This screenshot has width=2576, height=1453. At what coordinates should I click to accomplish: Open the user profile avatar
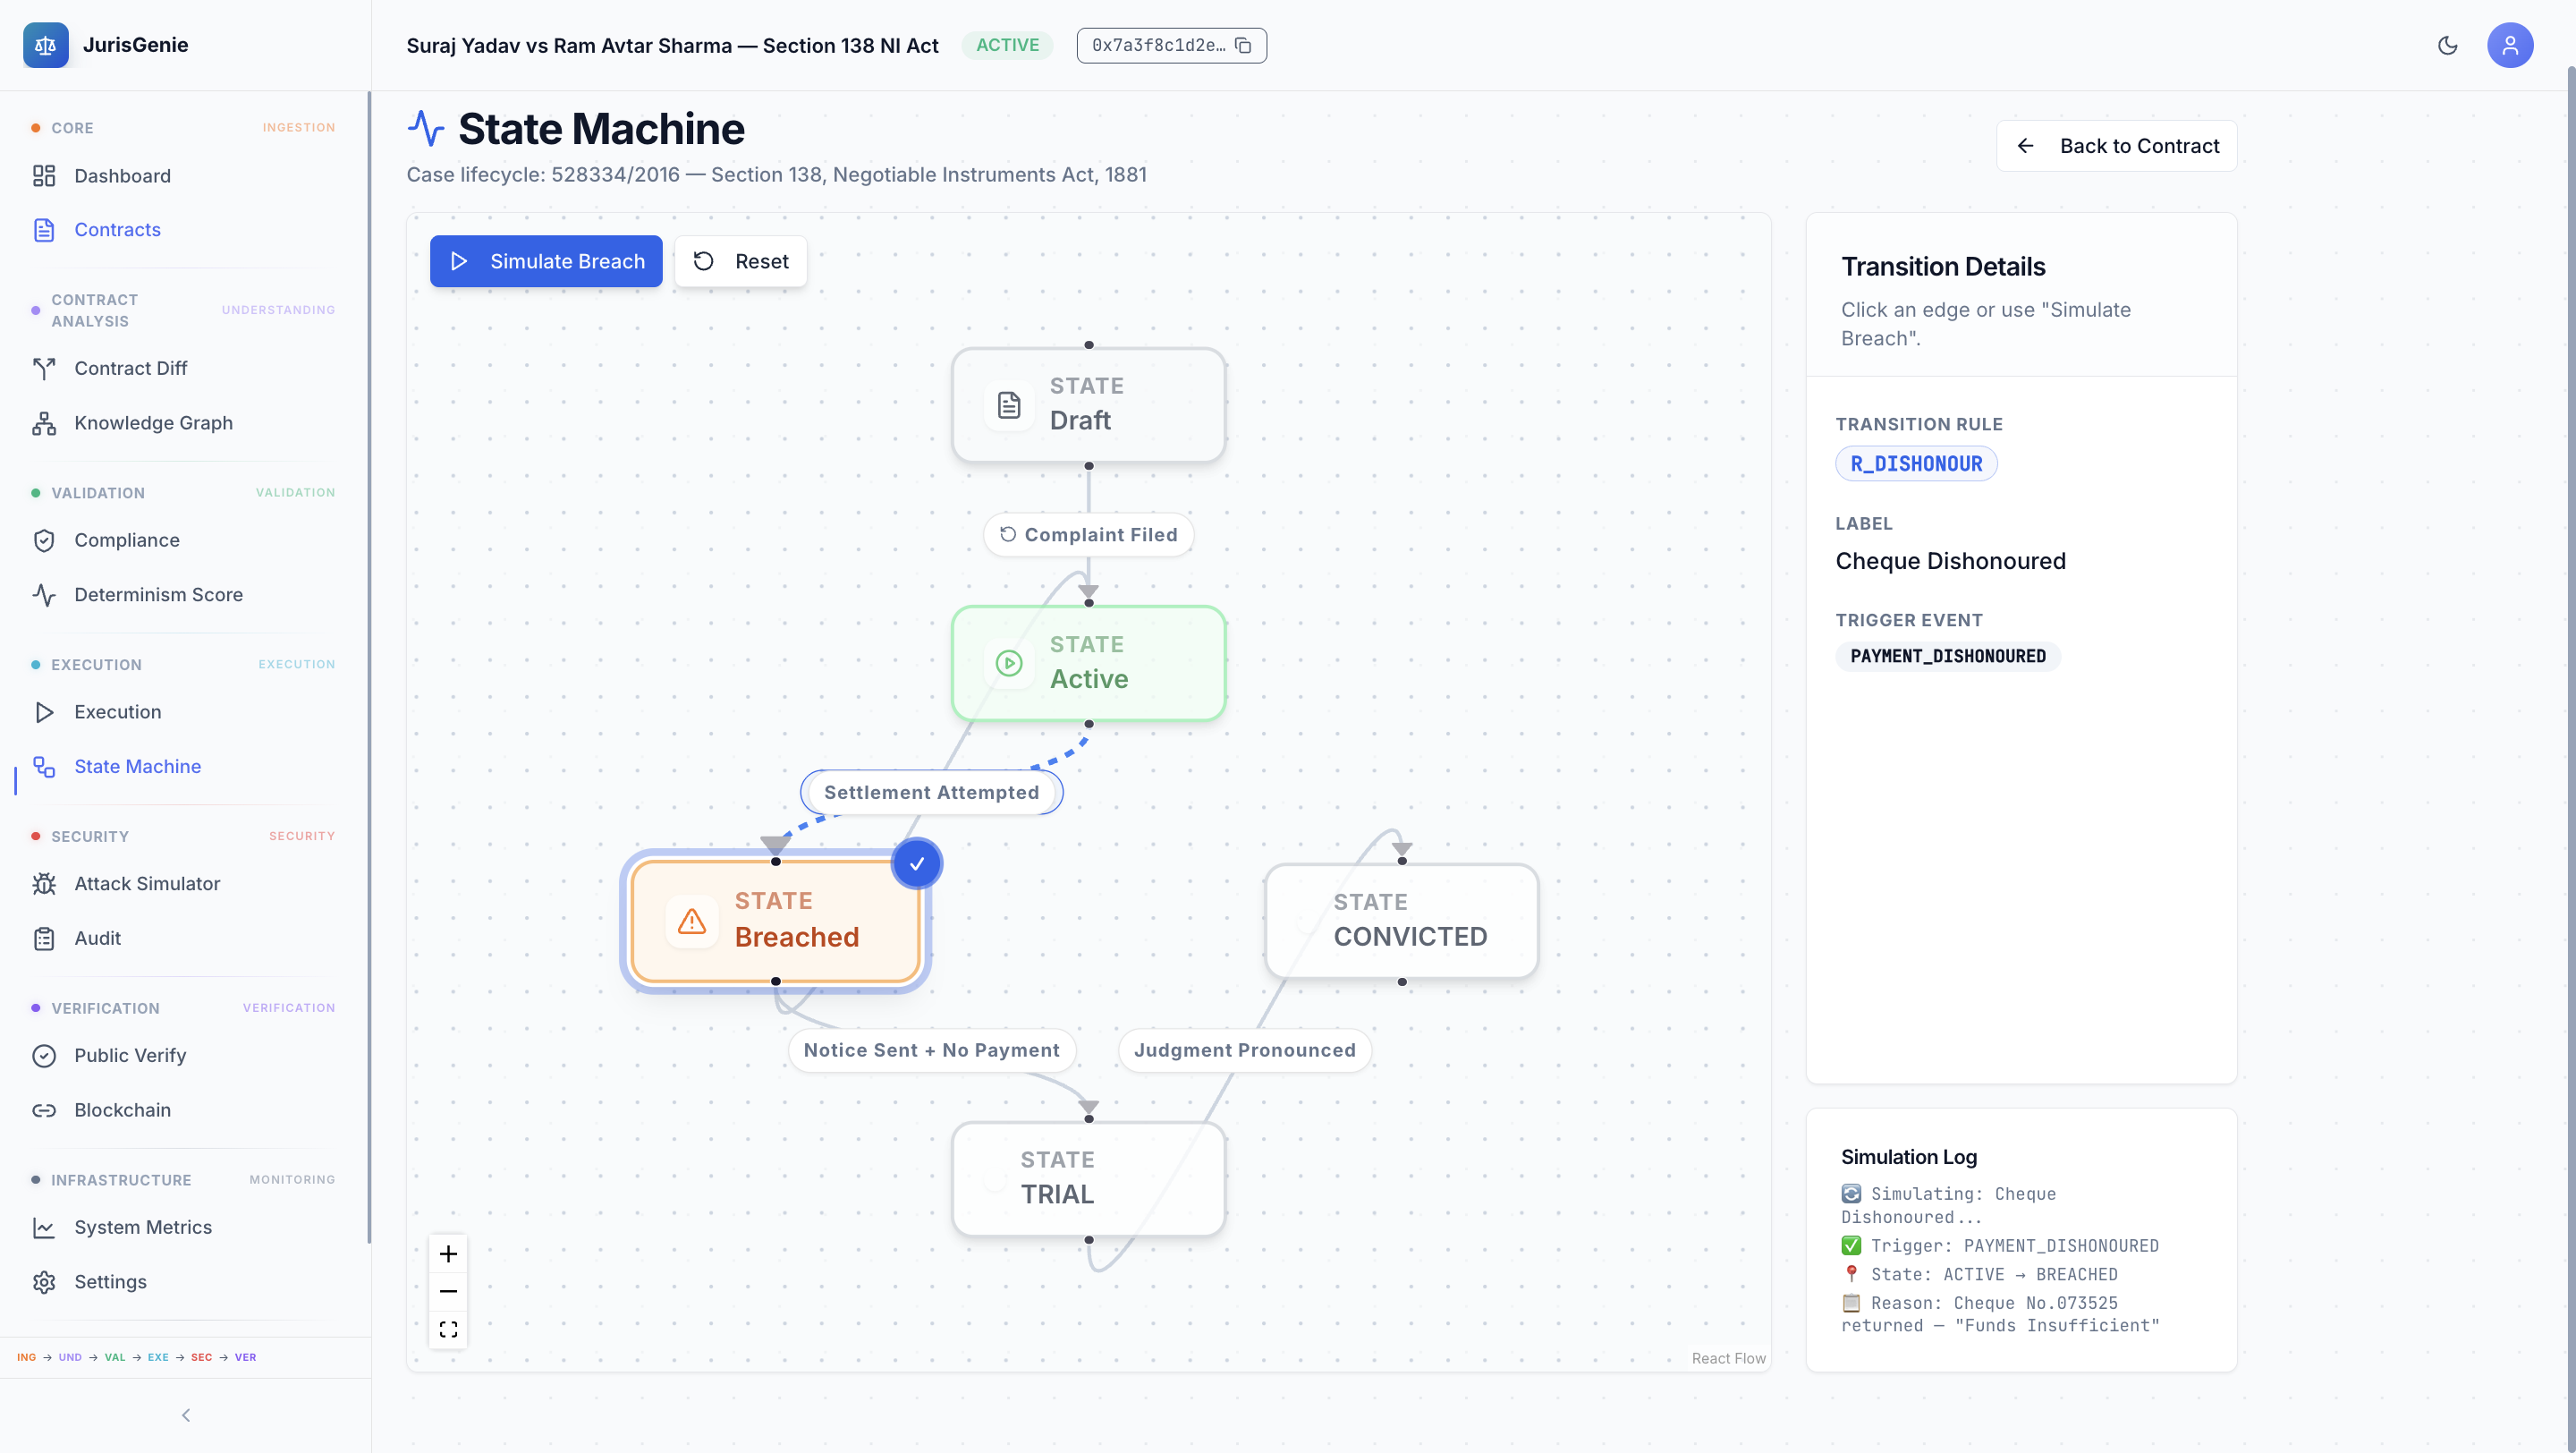pyautogui.click(x=2509, y=45)
